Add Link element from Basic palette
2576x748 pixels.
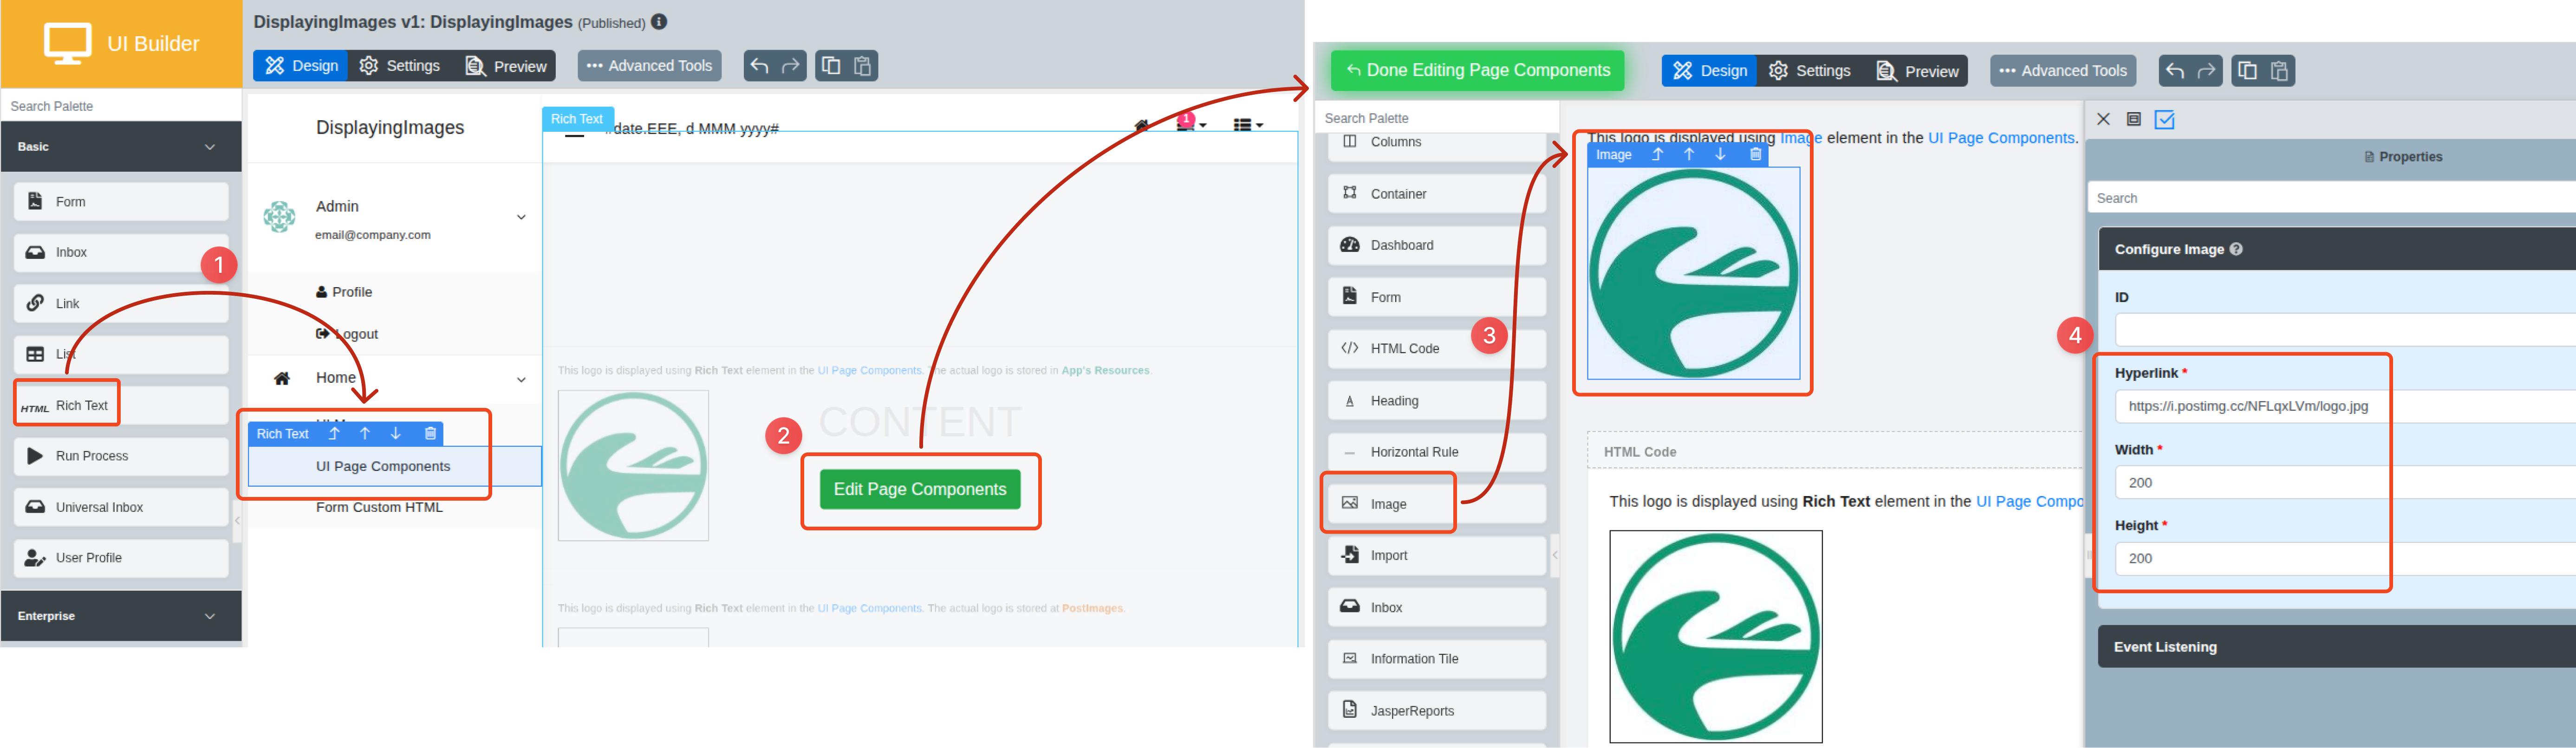121,303
